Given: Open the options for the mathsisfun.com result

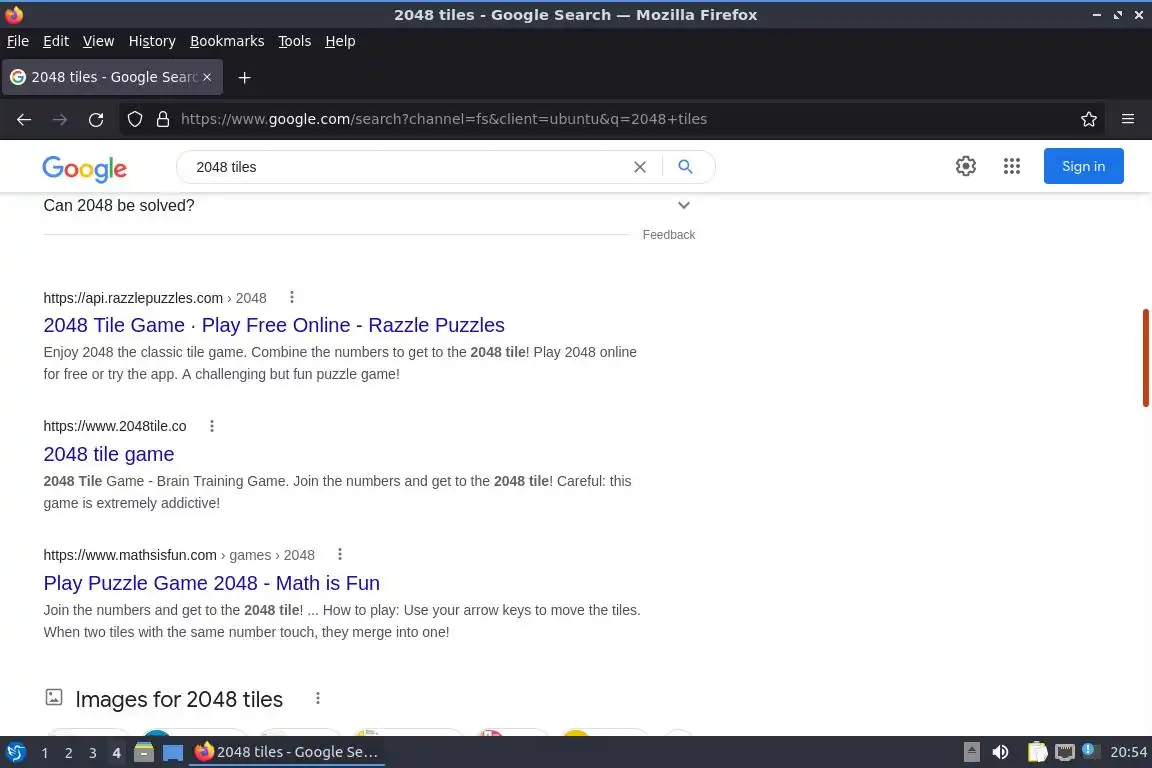Looking at the screenshot, I should coord(339,554).
